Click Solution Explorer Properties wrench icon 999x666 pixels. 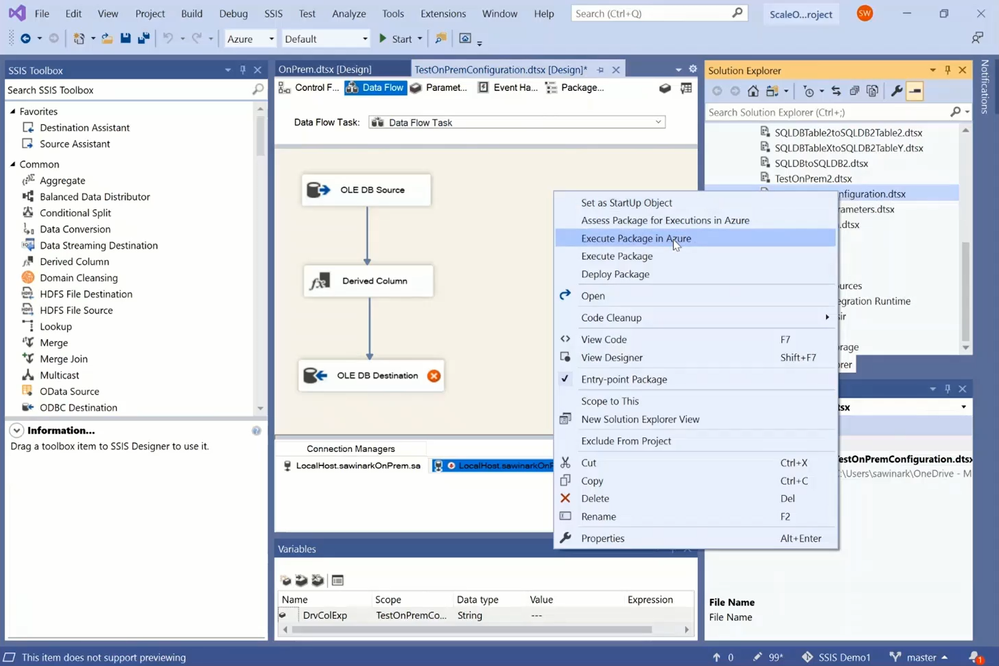pyautogui.click(x=896, y=91)
